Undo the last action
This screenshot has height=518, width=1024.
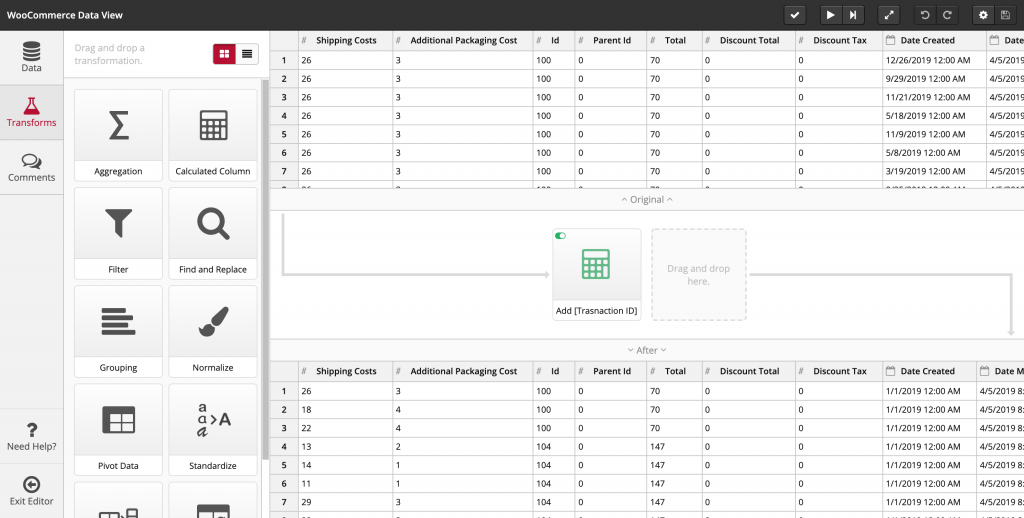coord(925,15)
